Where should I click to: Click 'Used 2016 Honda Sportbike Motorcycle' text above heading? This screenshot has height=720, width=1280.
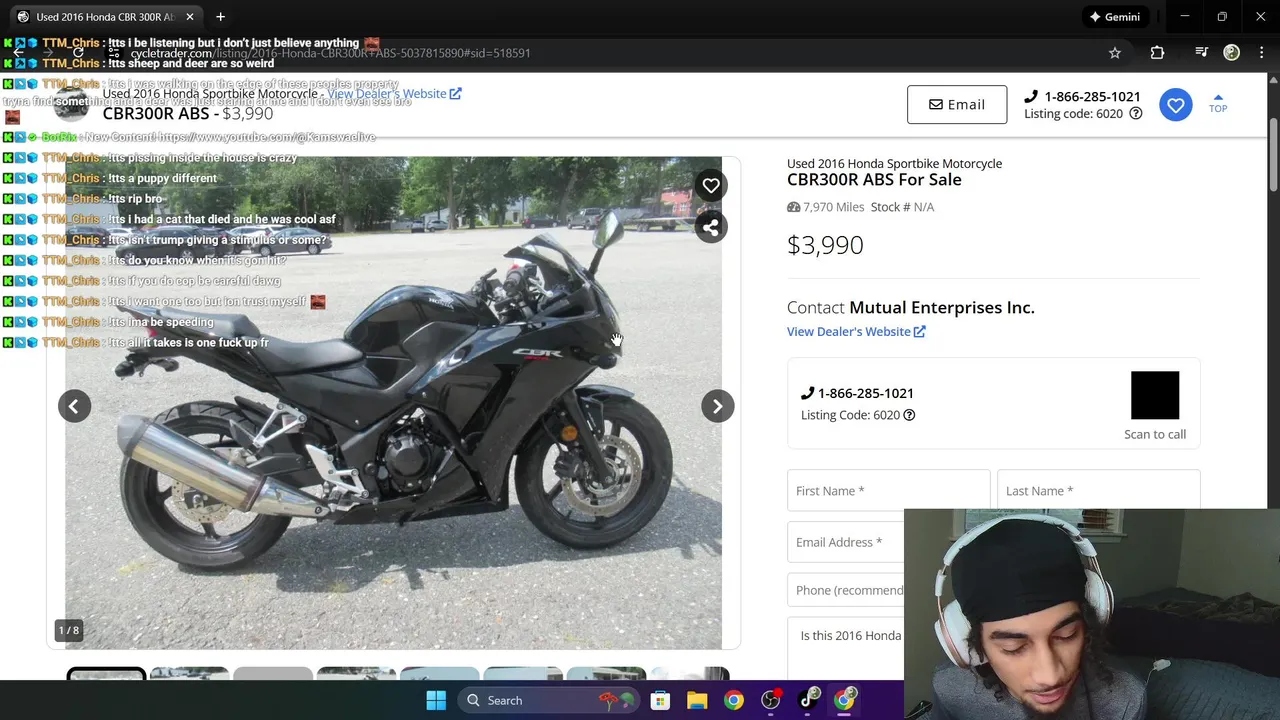(894, 163)
